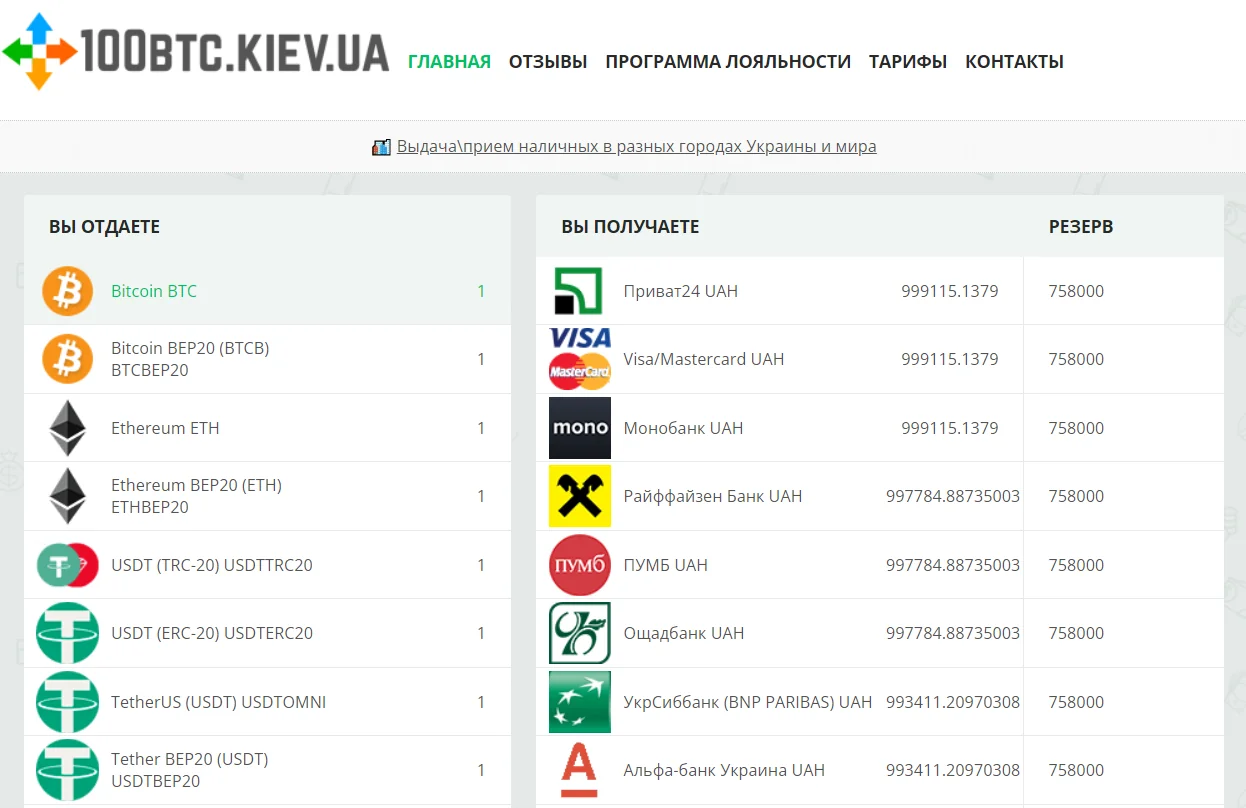This screenshot has height=808, width=1246.
Task: Click the Приват24 green bank logo
Action: (x=579, y=291)
